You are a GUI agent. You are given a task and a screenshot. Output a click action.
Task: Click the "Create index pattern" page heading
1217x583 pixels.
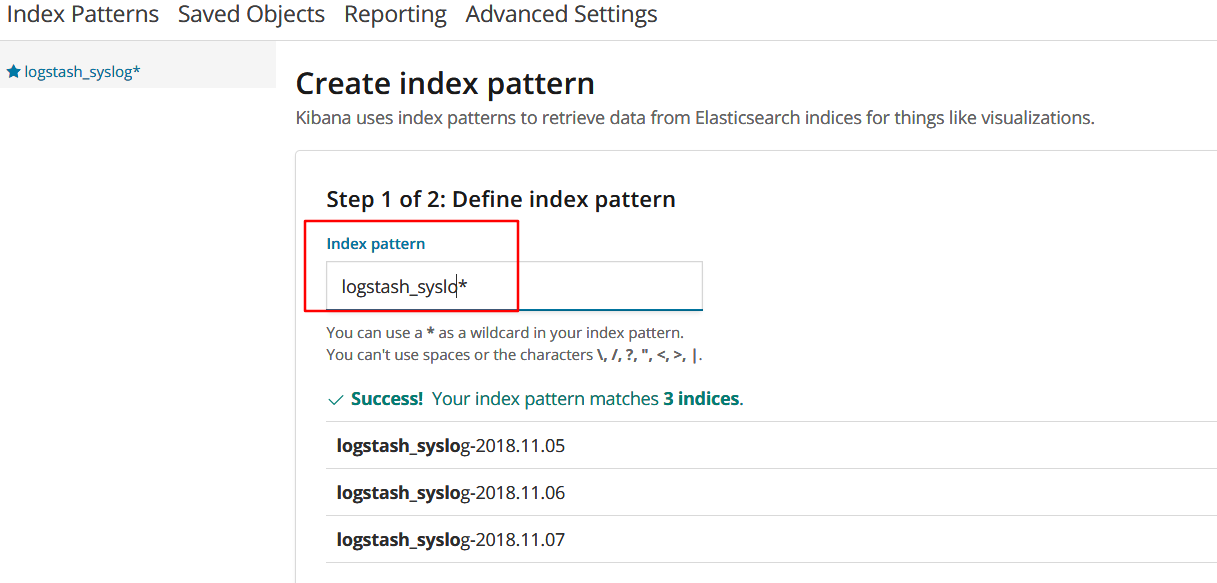click(x=445, y=83)
